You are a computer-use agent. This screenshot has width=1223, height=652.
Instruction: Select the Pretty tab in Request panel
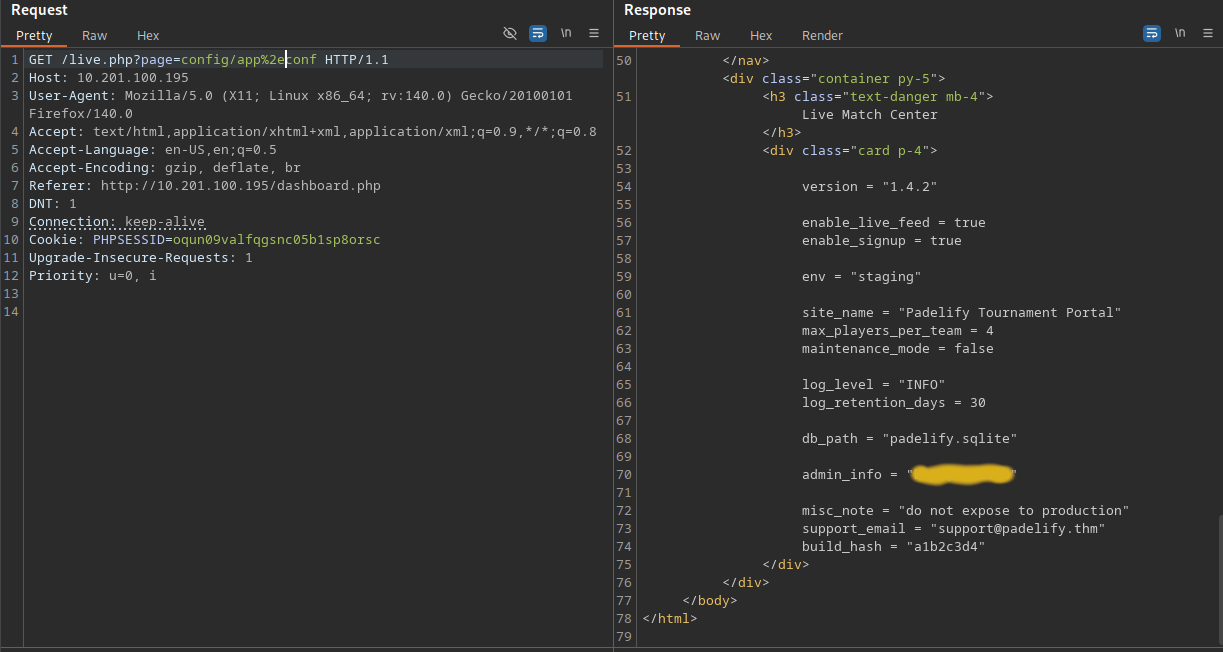tap(34, 36)
